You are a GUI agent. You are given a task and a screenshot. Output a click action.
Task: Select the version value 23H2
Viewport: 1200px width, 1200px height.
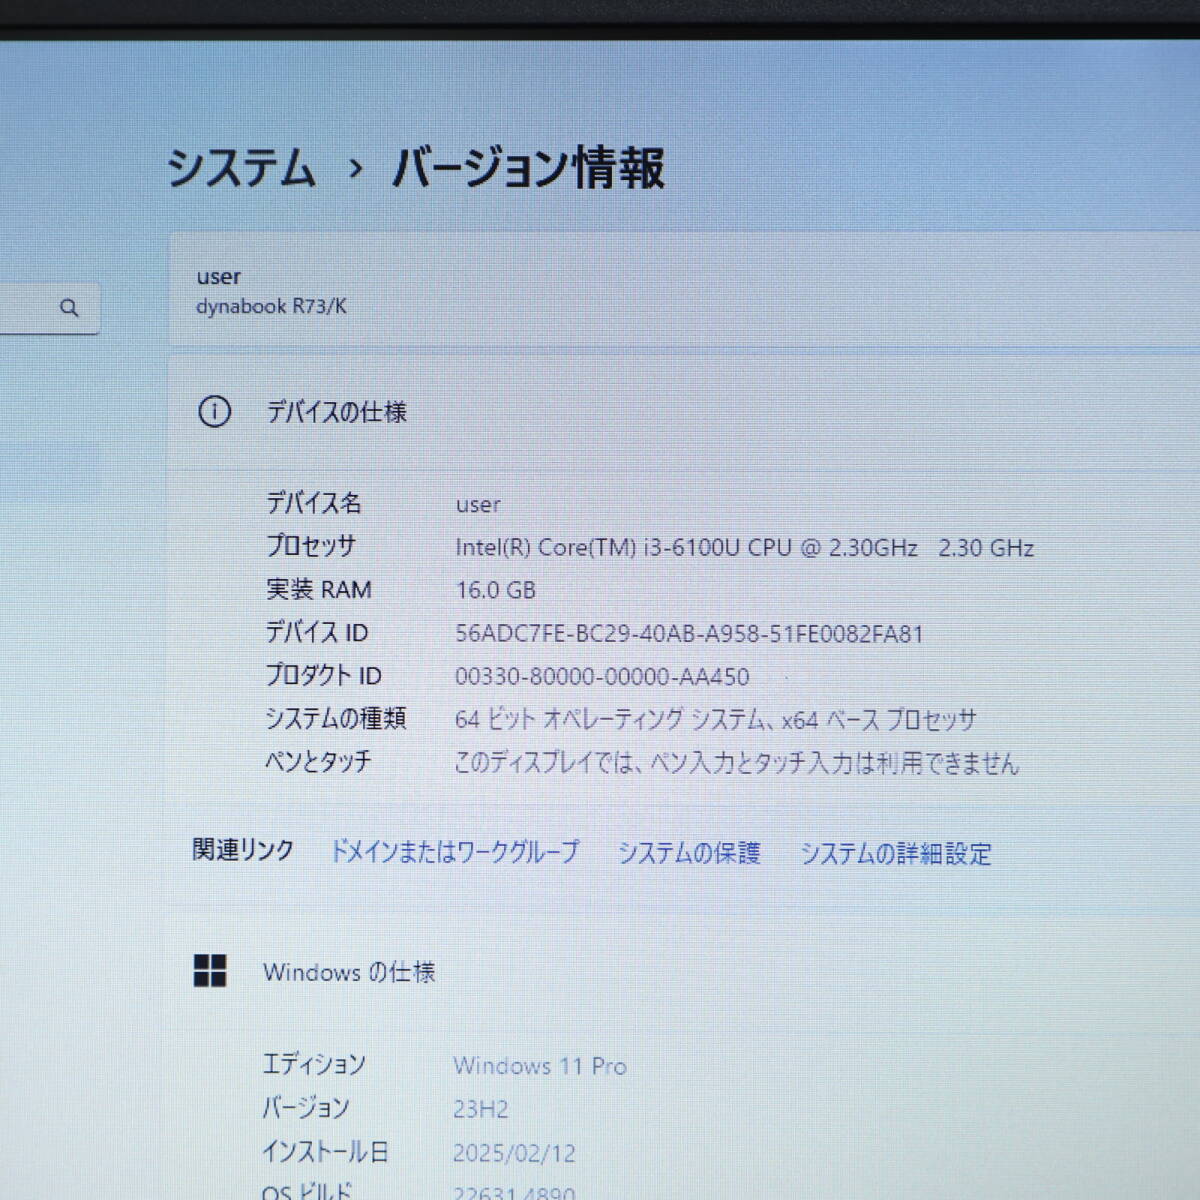tap(481, 1110)
